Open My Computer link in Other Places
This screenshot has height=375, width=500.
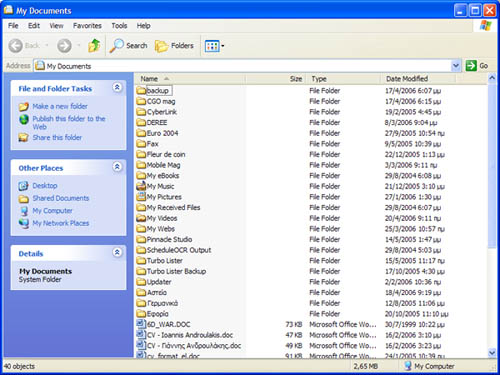coord(52,211)
